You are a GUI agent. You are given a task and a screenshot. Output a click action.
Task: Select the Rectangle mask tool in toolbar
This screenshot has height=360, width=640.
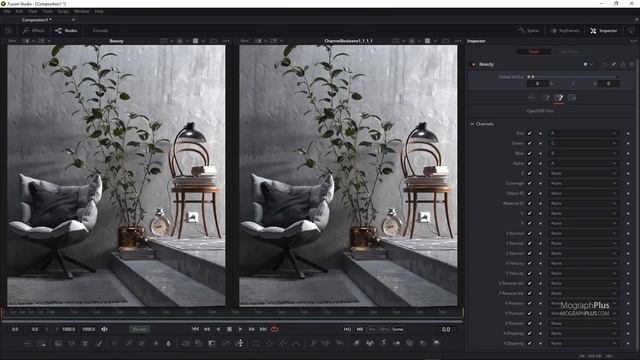256,343
